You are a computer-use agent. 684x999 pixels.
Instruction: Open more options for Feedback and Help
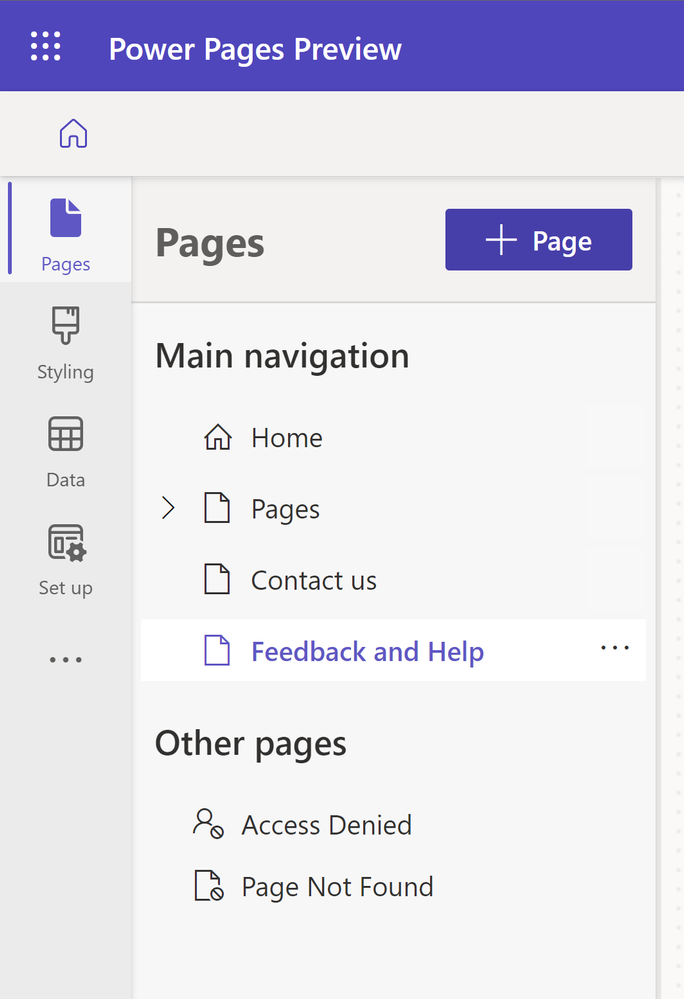615,648
